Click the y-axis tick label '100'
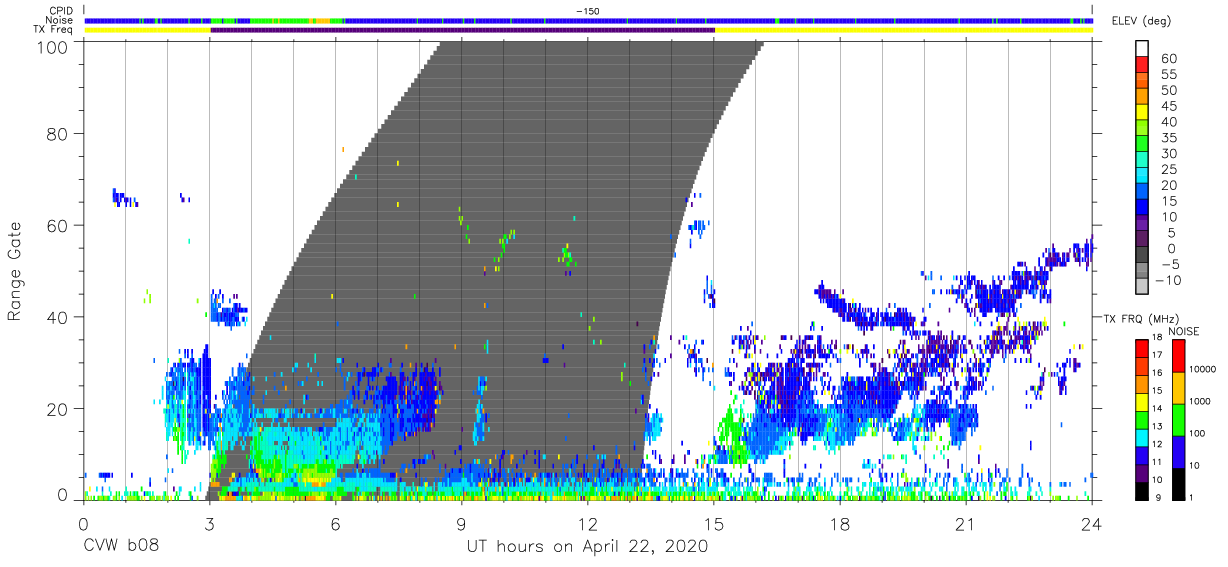 click(x=54, y=47)
